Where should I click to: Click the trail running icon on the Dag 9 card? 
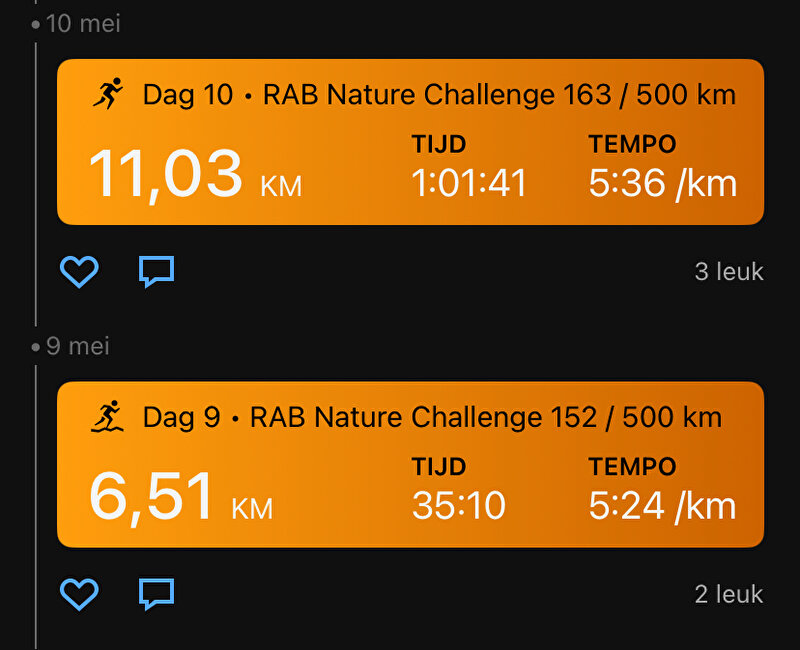point(107,416)
